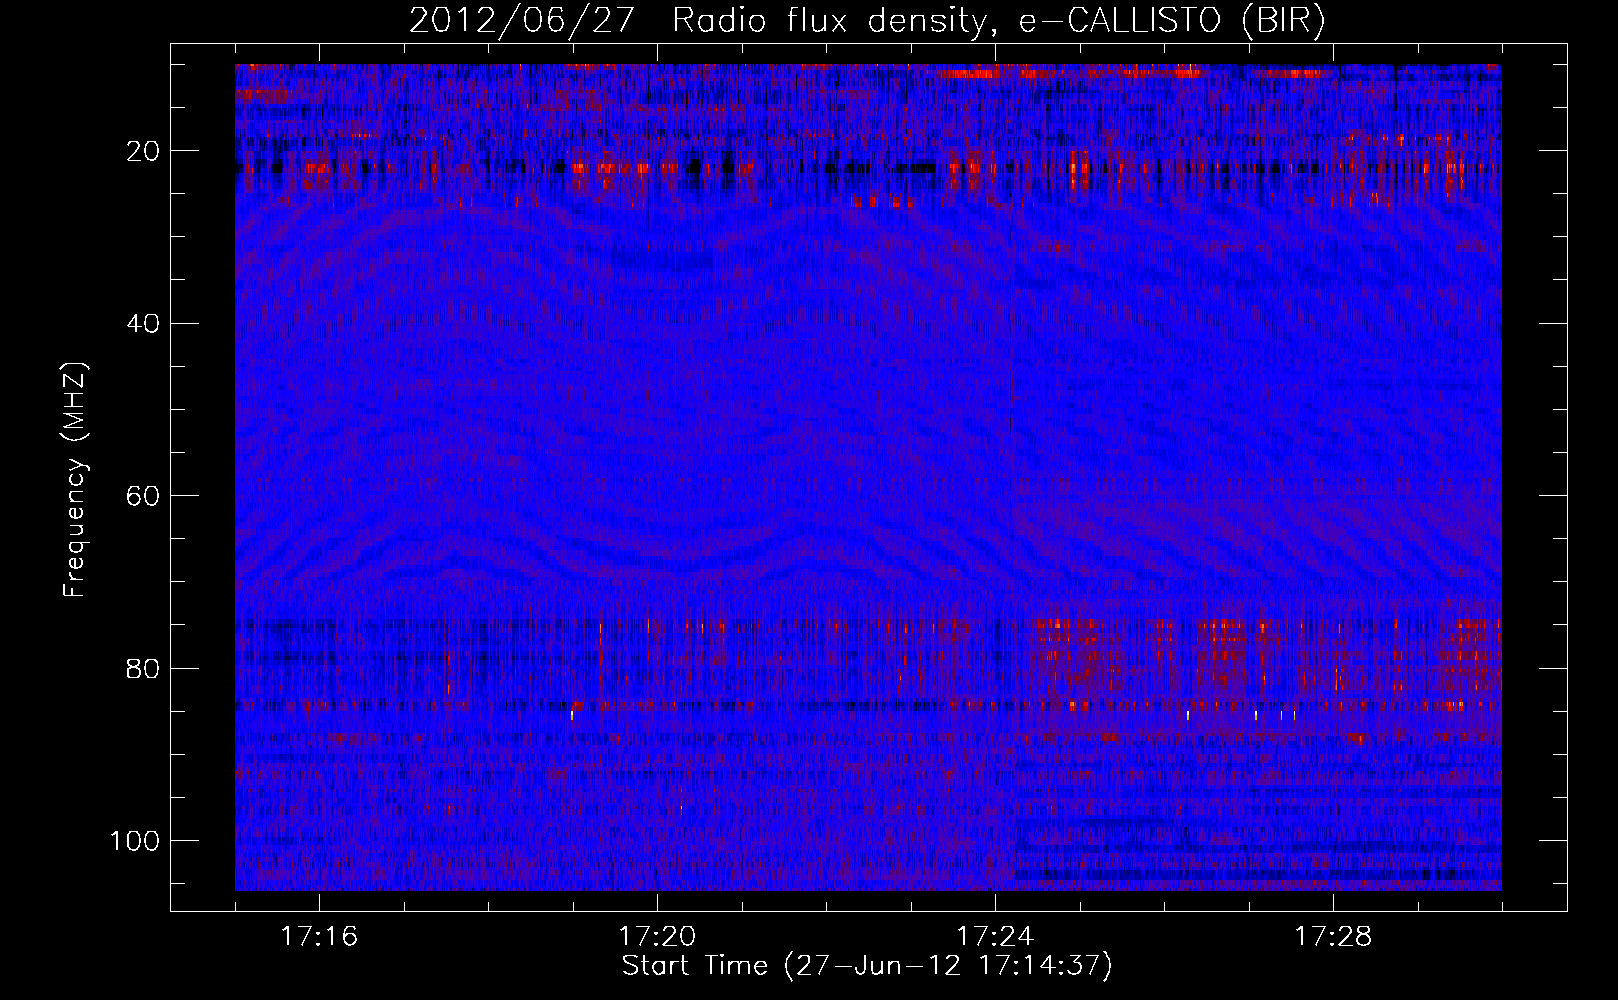Click the 80 frequency tick label

tap(144, 668)
